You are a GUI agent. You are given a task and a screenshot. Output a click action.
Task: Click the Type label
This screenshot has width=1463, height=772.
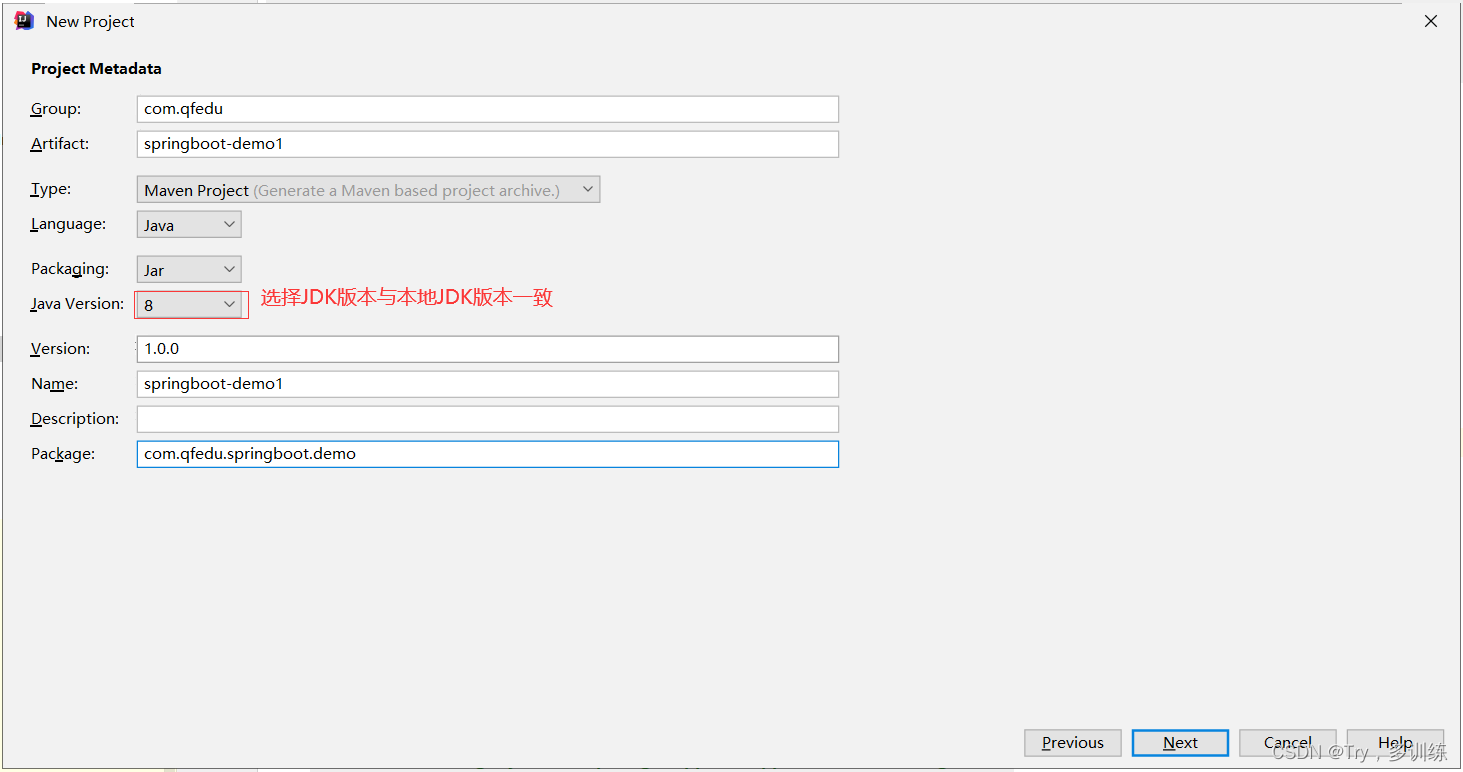(x=51, y=189)
